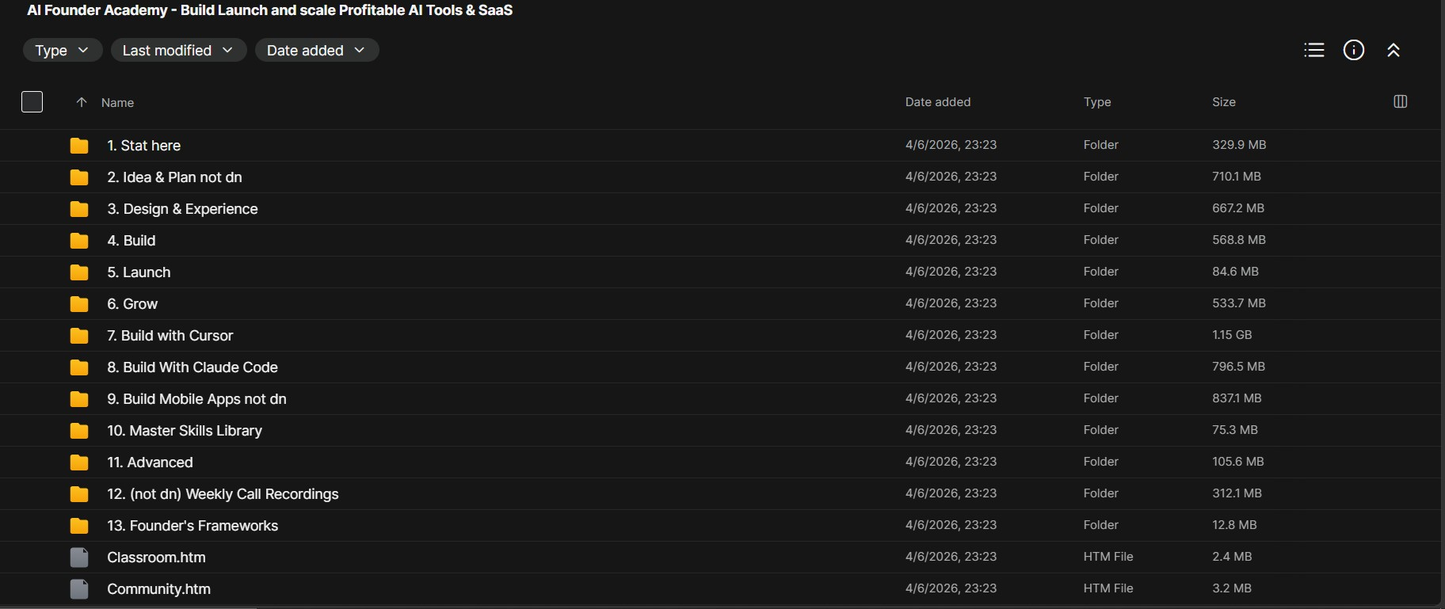Expand the Last modified filter
1445x609 pixels.
click(179, 50)
